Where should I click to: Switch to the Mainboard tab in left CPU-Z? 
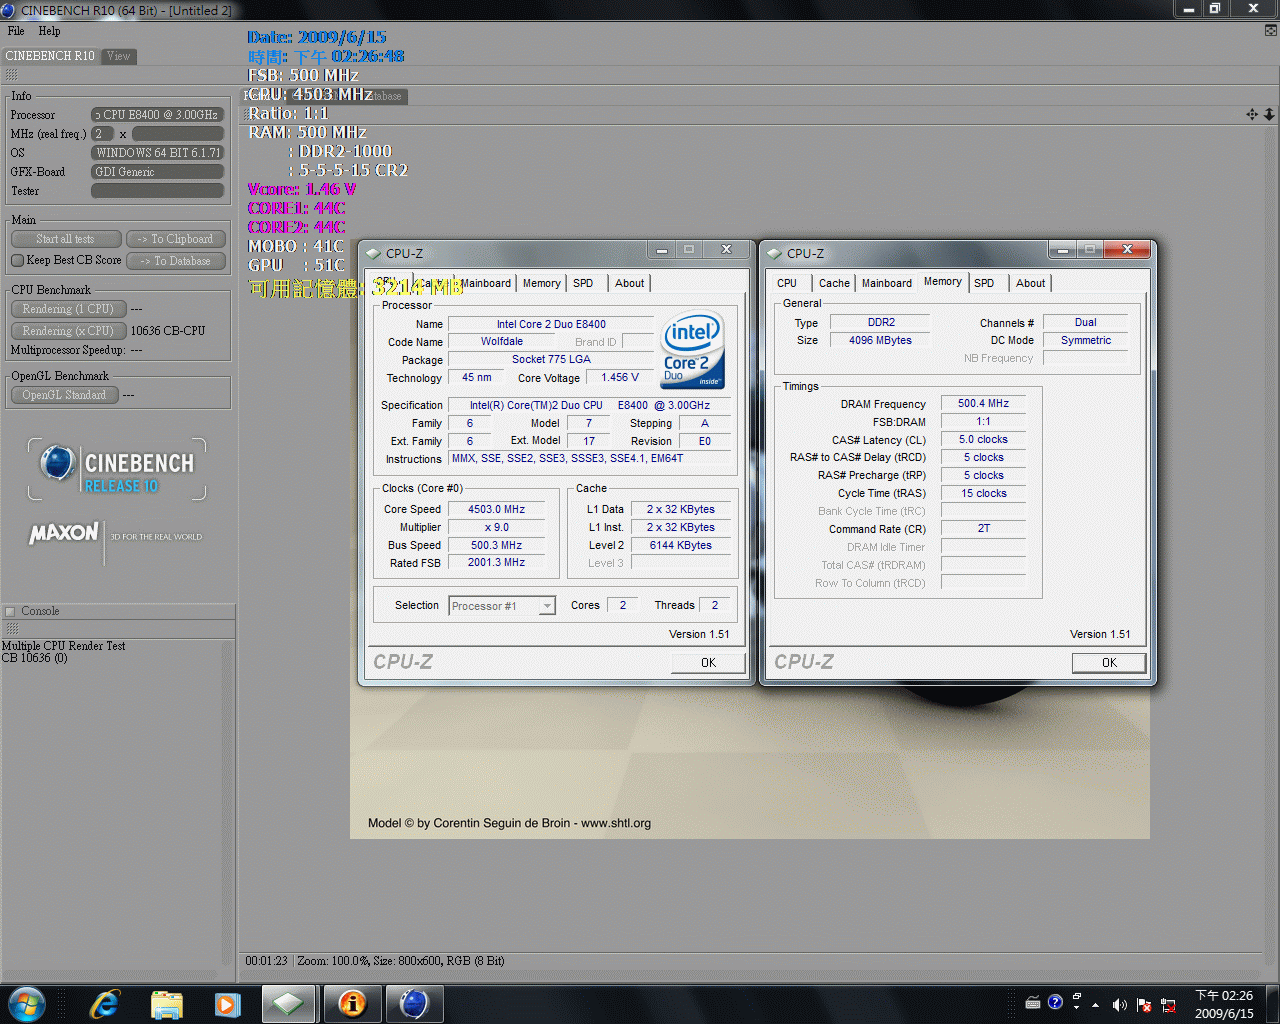coord(486,283)
